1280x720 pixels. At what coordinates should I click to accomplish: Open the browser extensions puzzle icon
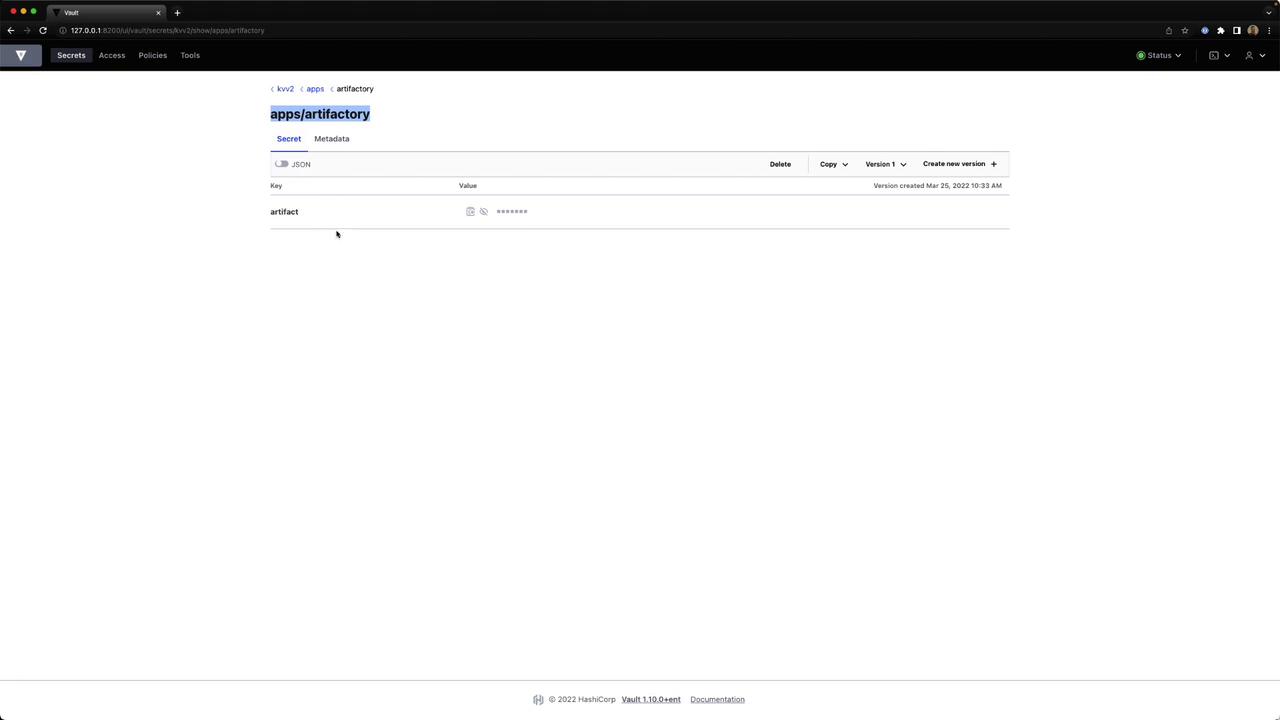[1220, 30]
